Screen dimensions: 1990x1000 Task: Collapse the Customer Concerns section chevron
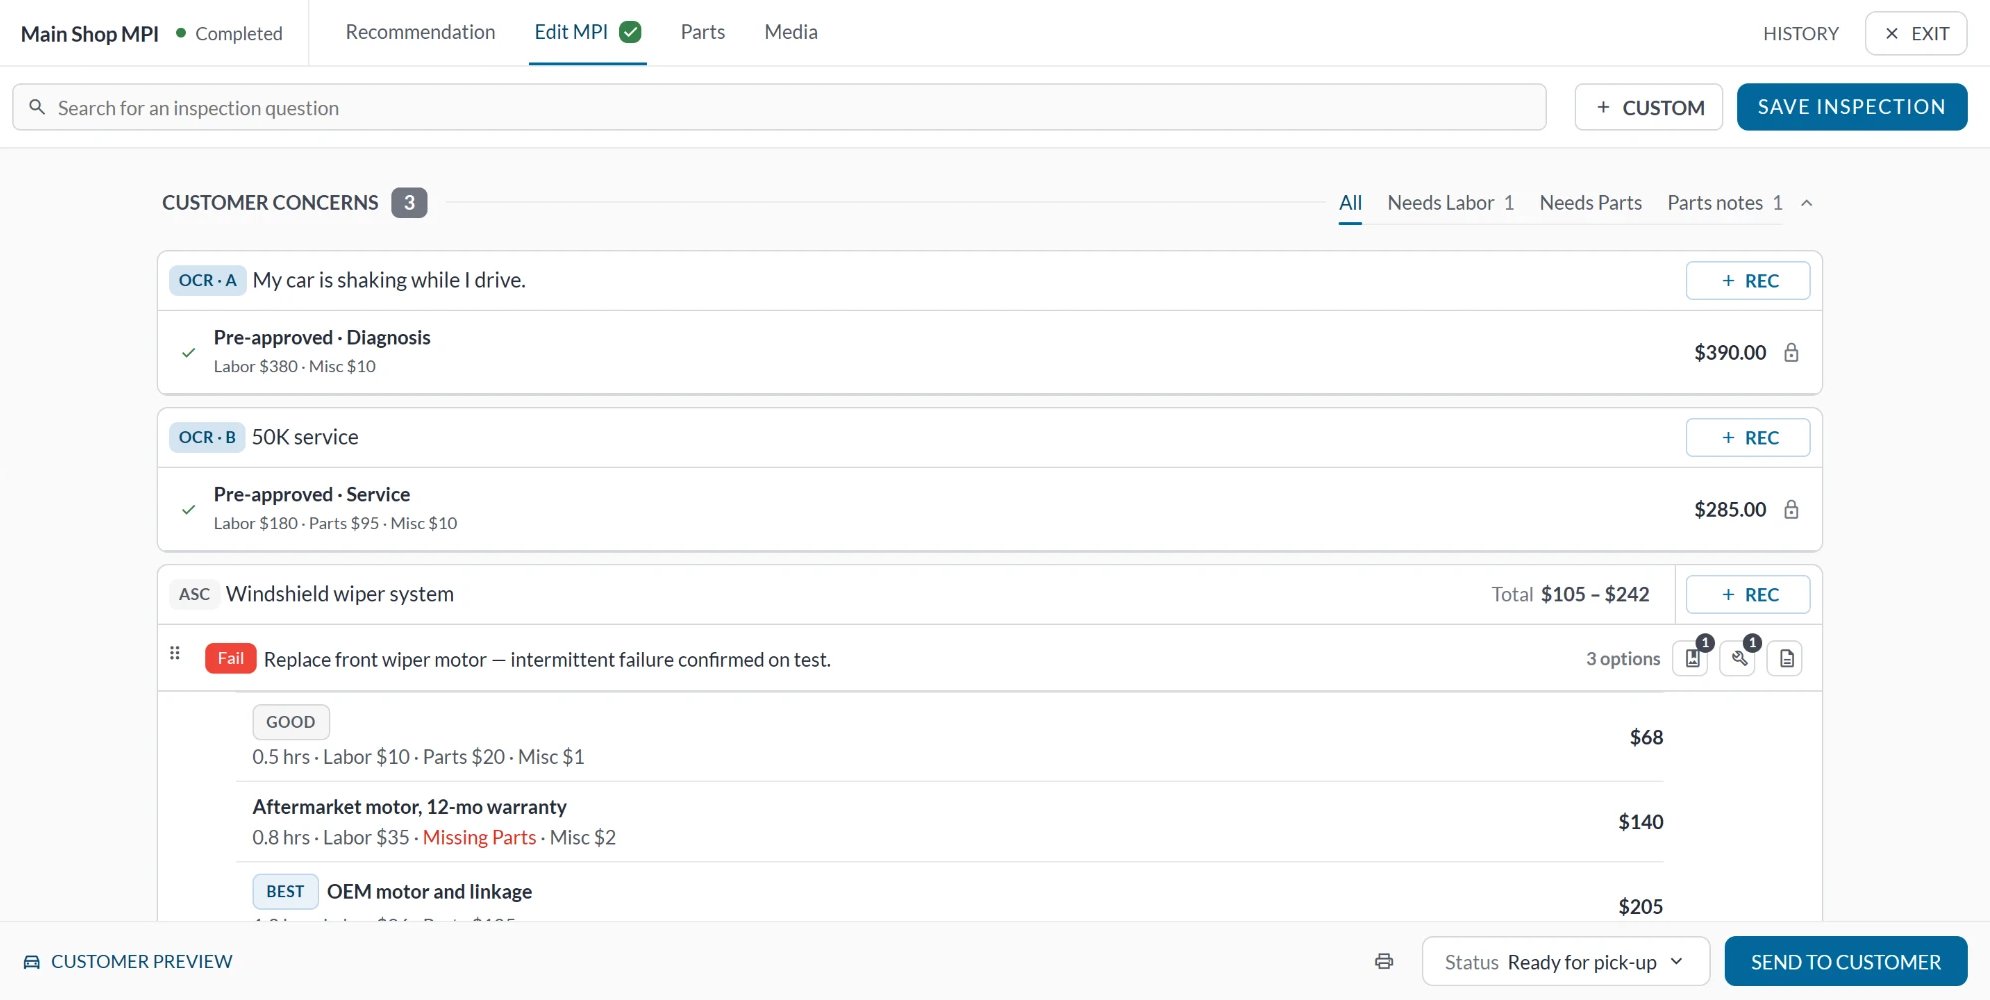coord(1807,203)
